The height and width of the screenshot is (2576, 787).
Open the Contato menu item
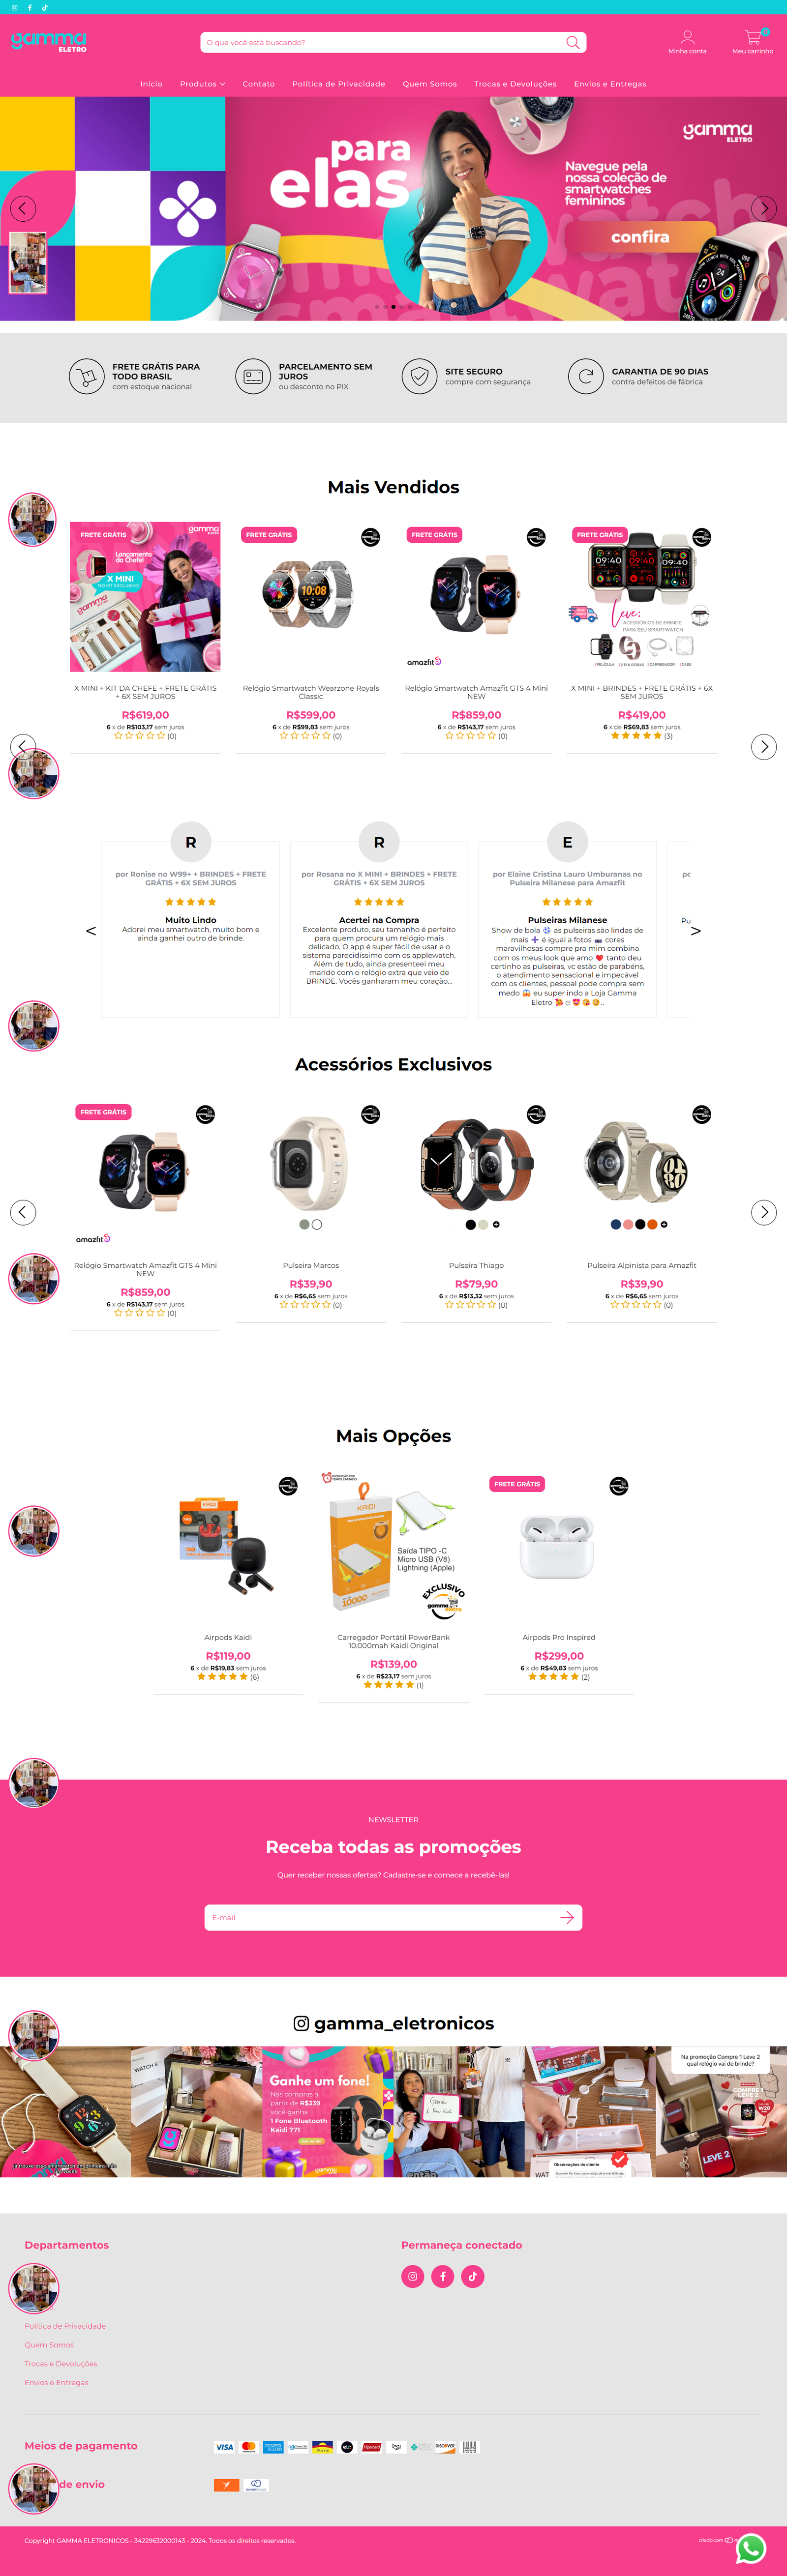click(258, 84)
